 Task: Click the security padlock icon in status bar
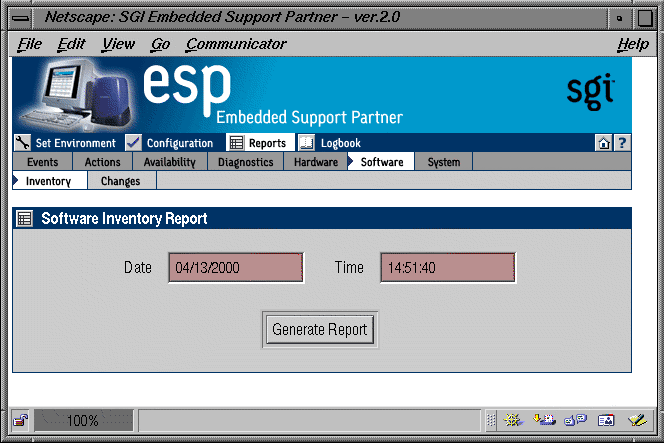point(20,420)
